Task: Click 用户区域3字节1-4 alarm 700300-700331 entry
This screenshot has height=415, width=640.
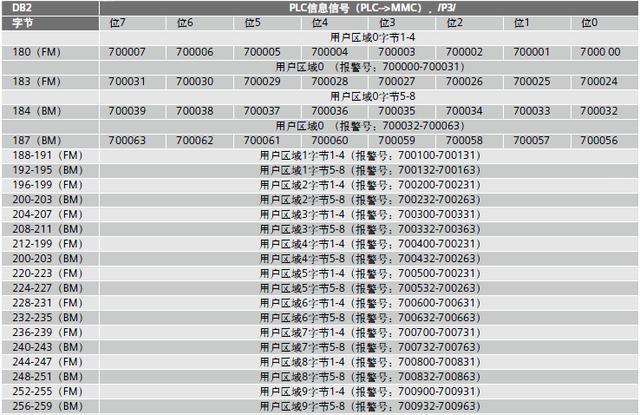Action: pyautogui.click(x=370, y=214)
